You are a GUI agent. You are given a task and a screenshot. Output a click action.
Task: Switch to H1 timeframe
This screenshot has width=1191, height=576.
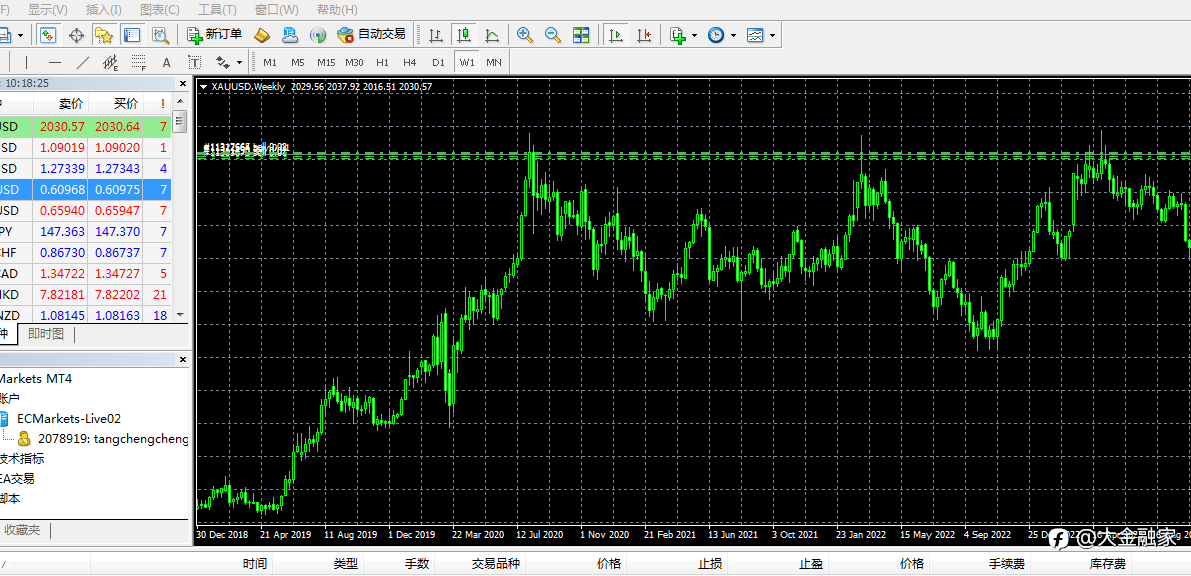coord(382,62)
